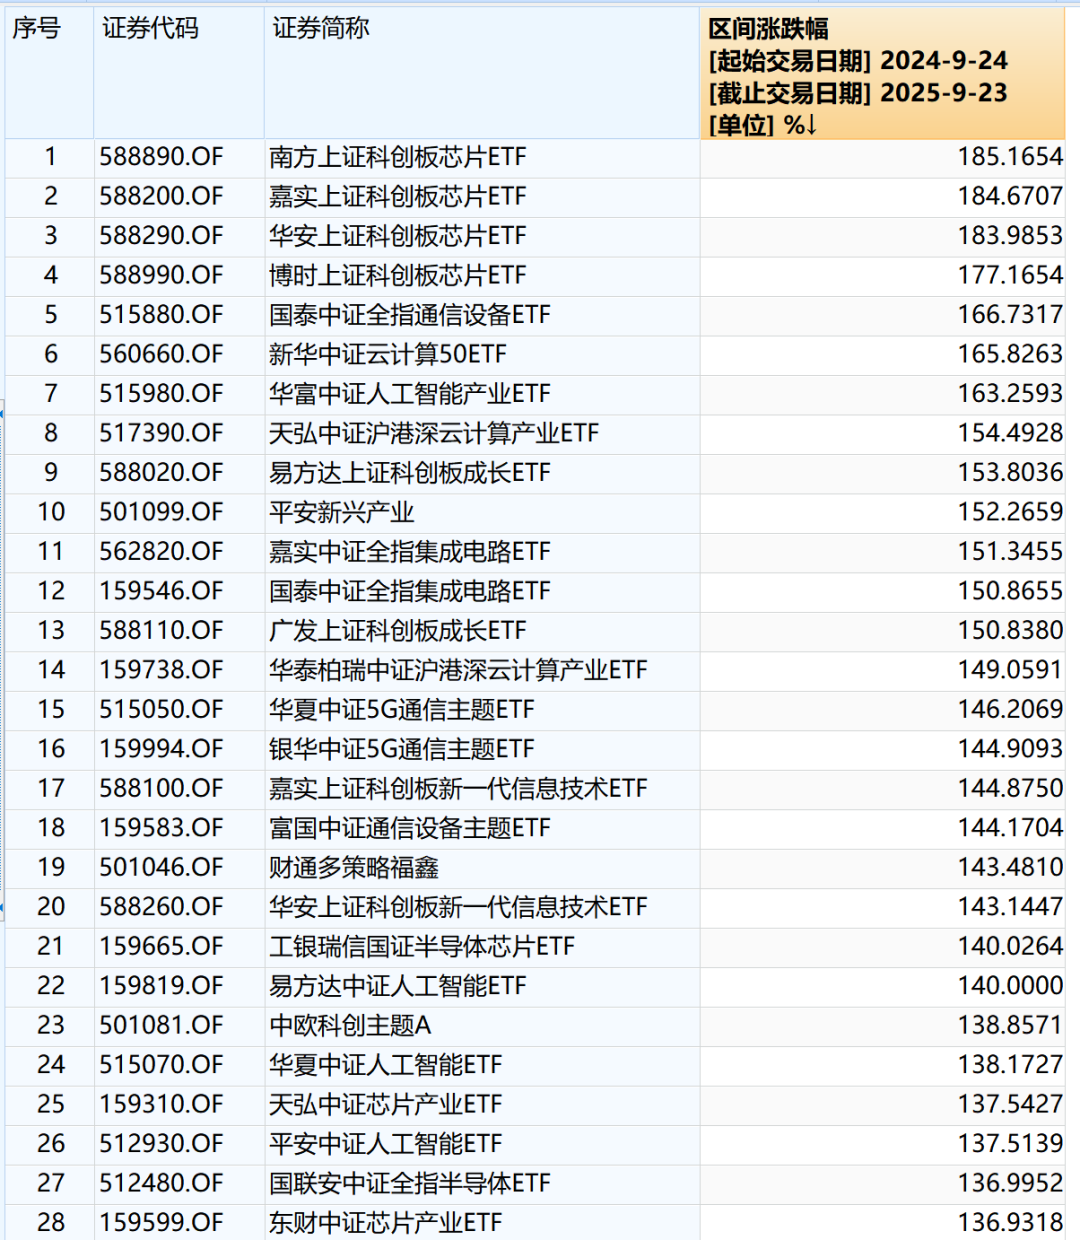Click value 166.7317
1080x1240 pixels.
pos(1010,315)
